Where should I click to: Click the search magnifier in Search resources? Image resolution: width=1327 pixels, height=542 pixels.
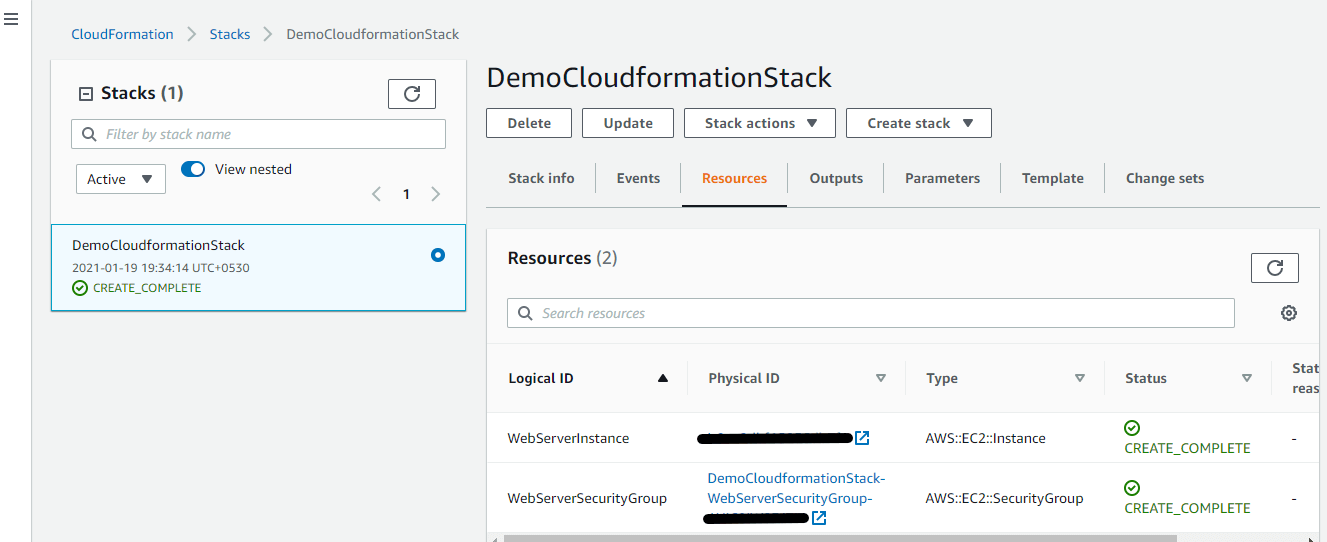pos(526,313)
